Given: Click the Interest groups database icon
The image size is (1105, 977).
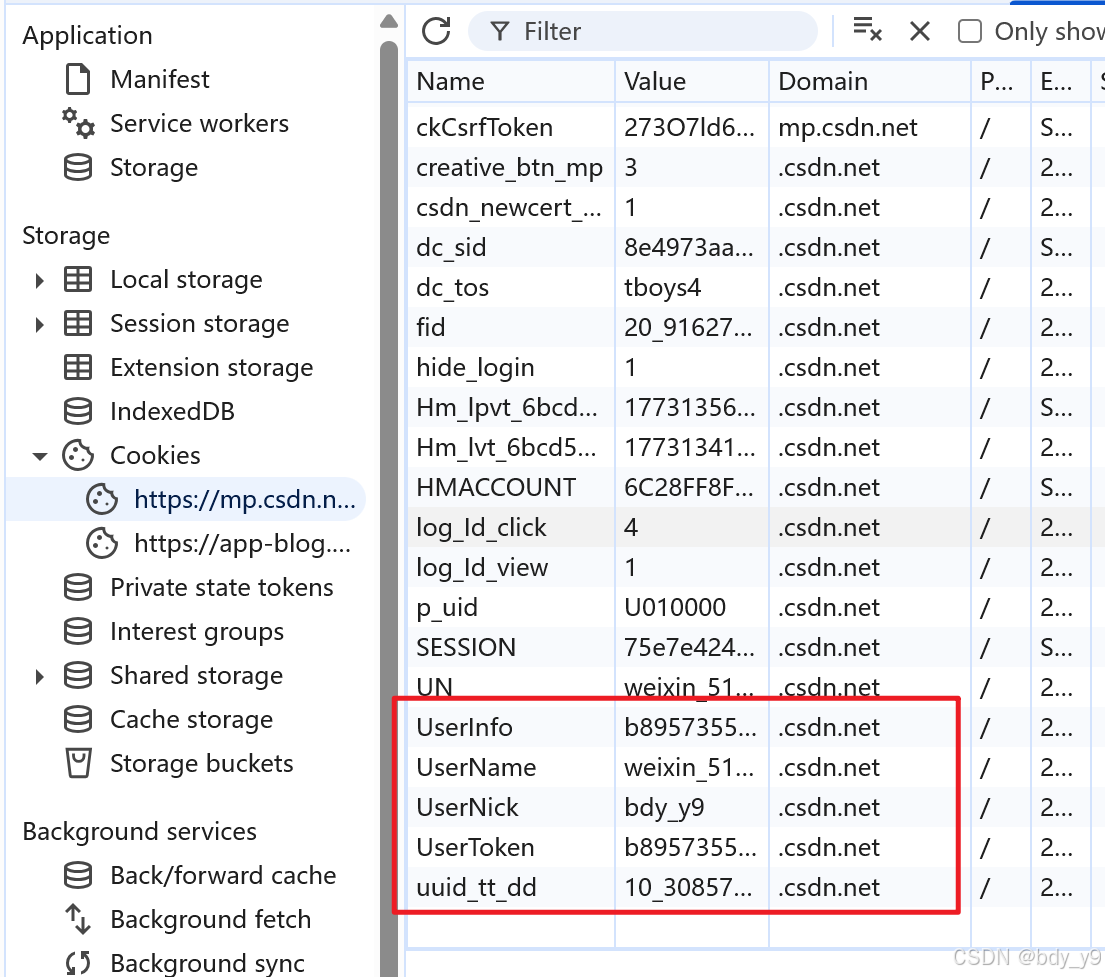Looking at the screenshot, I should [78, 632].
